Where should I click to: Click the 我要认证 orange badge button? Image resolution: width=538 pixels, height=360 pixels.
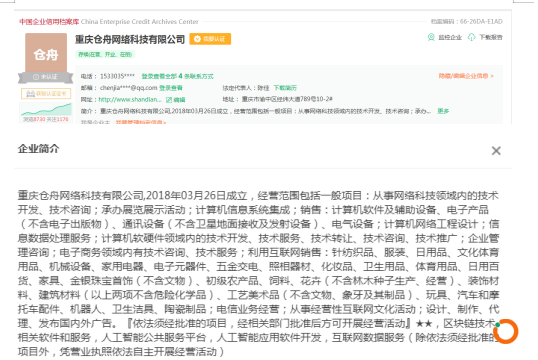click(210, 39)
